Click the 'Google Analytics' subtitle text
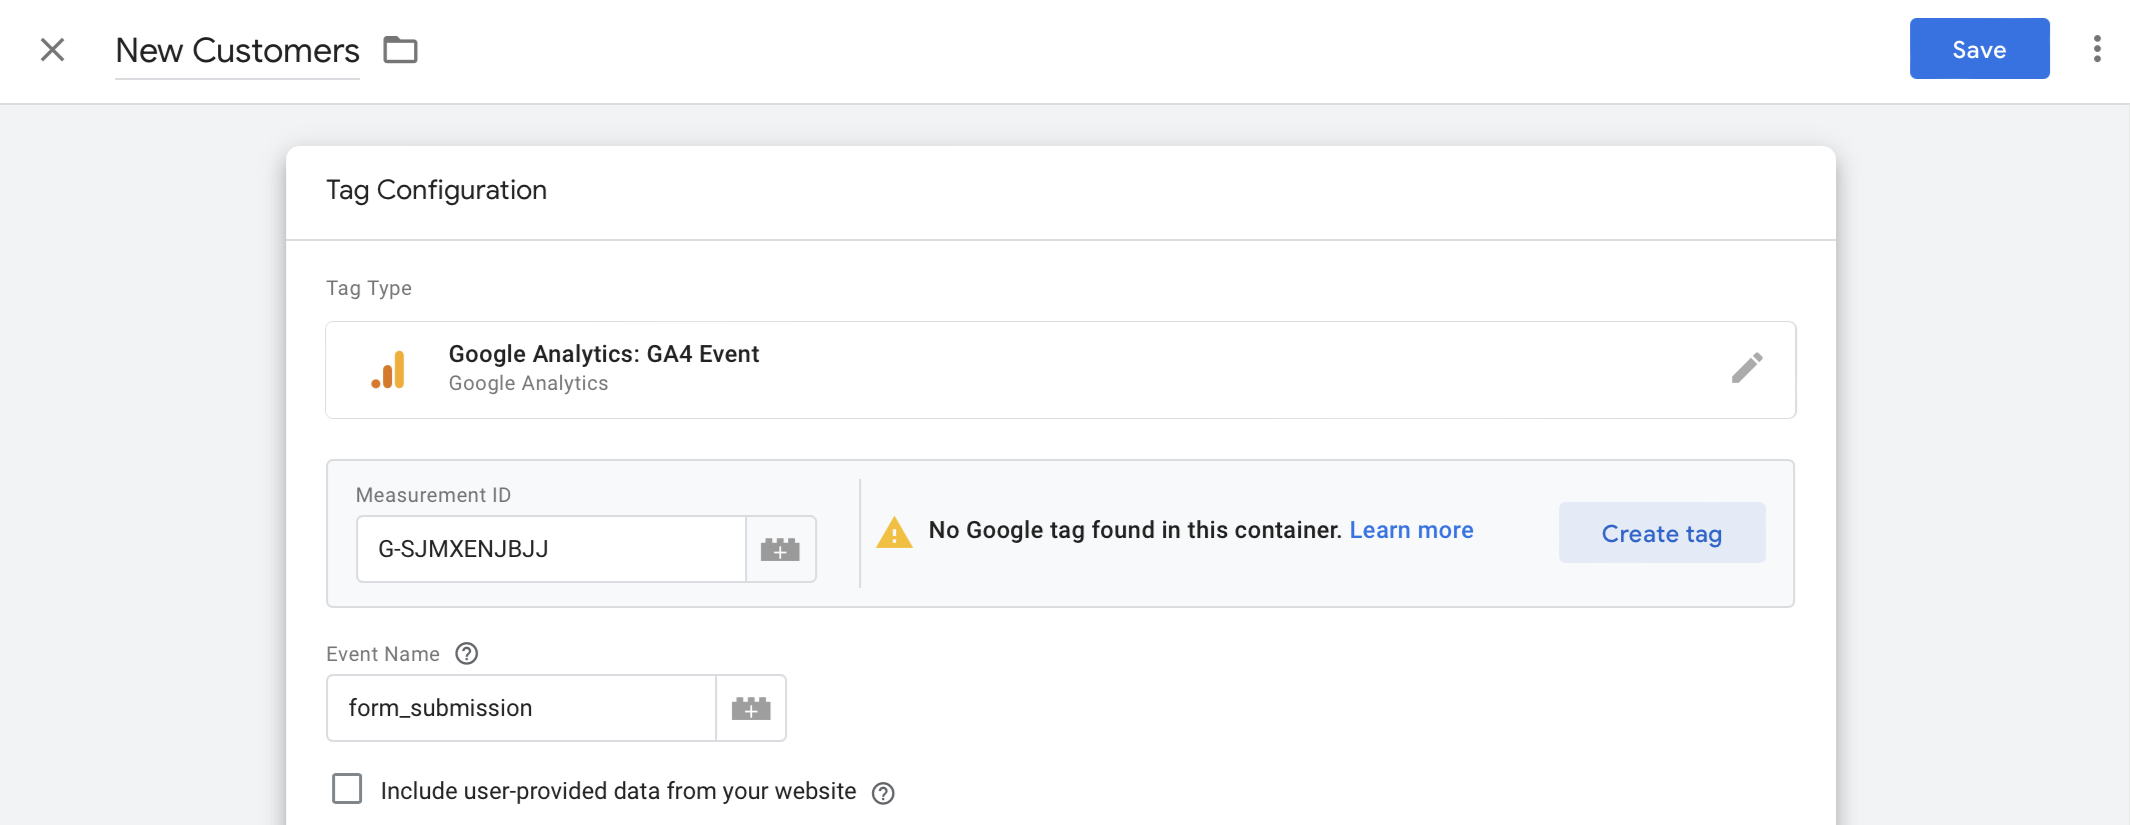2130x825 pixels. coord(528,383)
